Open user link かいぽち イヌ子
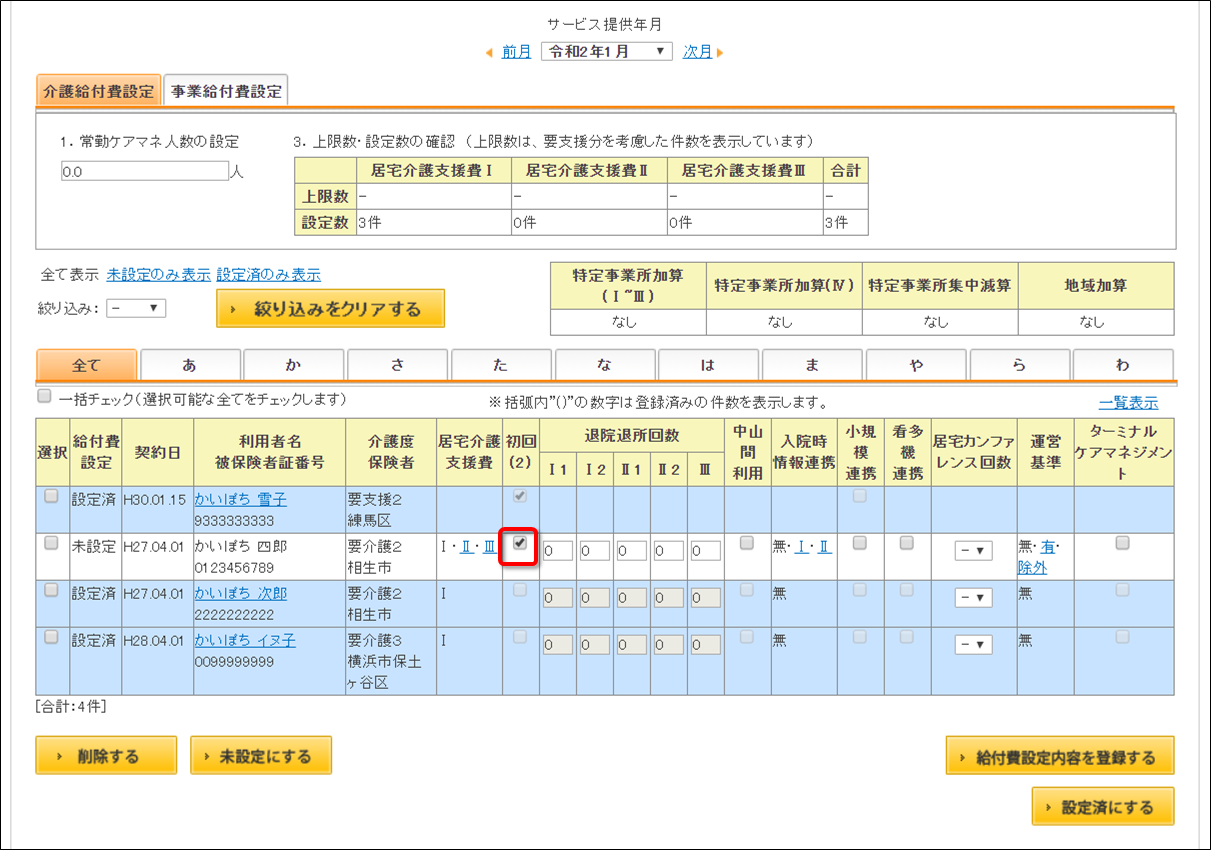The image size is (1211, 850). tap(245, 640)
